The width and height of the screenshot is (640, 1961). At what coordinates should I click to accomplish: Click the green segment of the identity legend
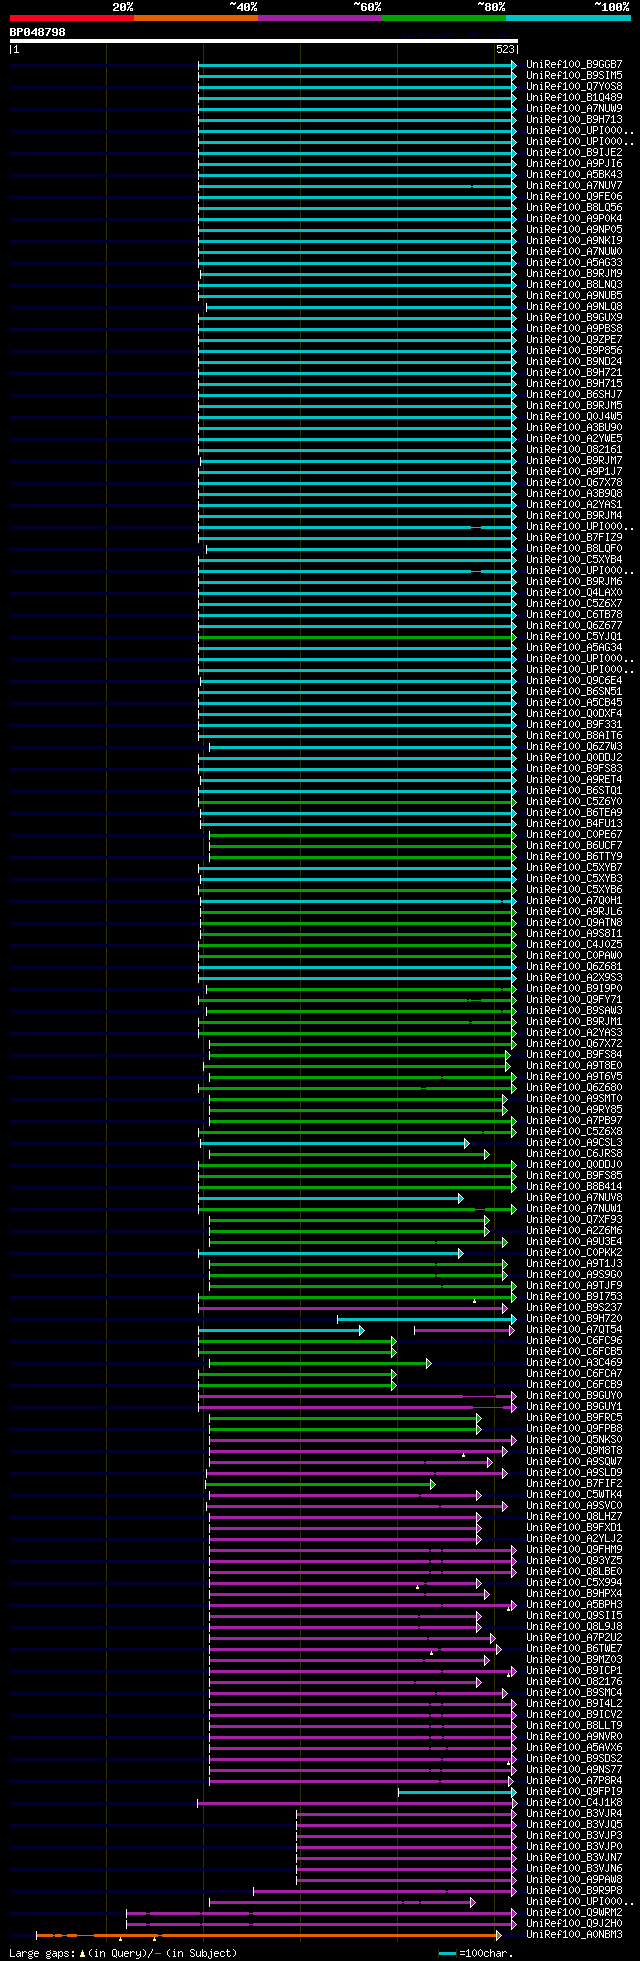pyautogui.click(x=443, y=18)
